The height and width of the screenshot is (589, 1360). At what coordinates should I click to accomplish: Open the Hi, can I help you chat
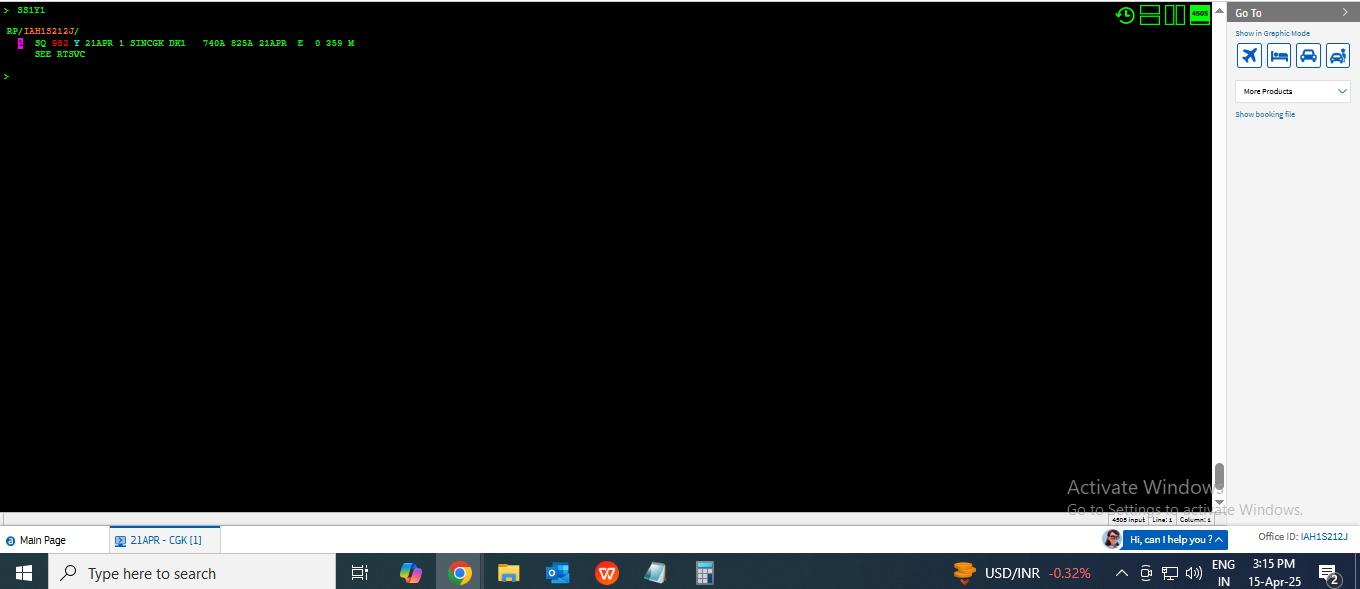tap(1175, 540)
